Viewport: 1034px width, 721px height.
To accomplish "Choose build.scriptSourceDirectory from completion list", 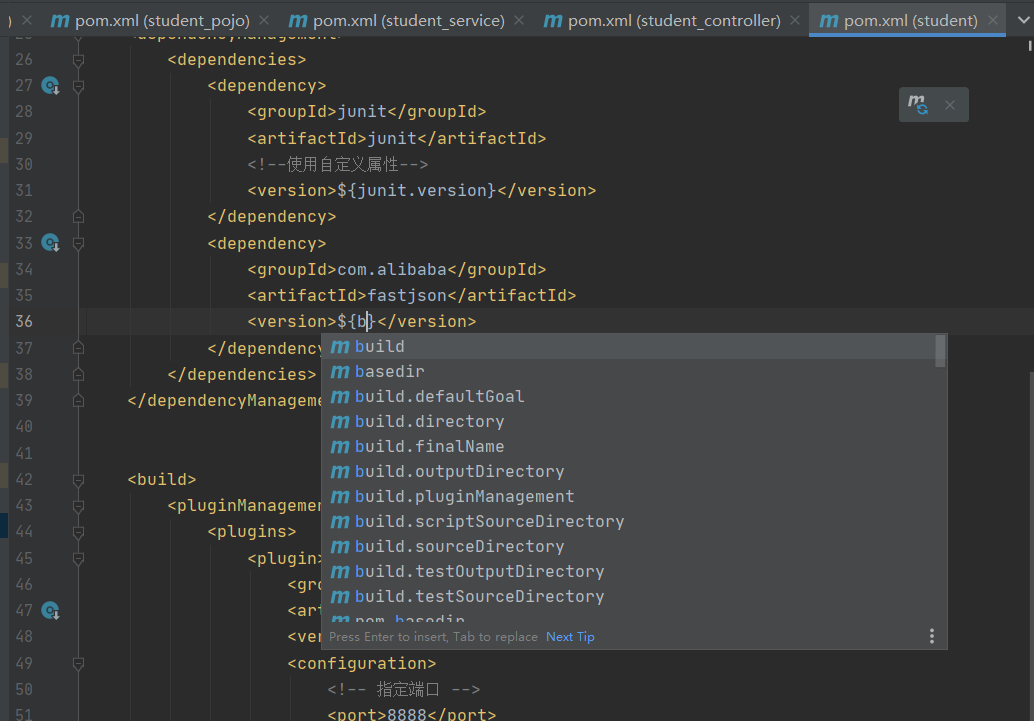I will click(x=628, y=522).
